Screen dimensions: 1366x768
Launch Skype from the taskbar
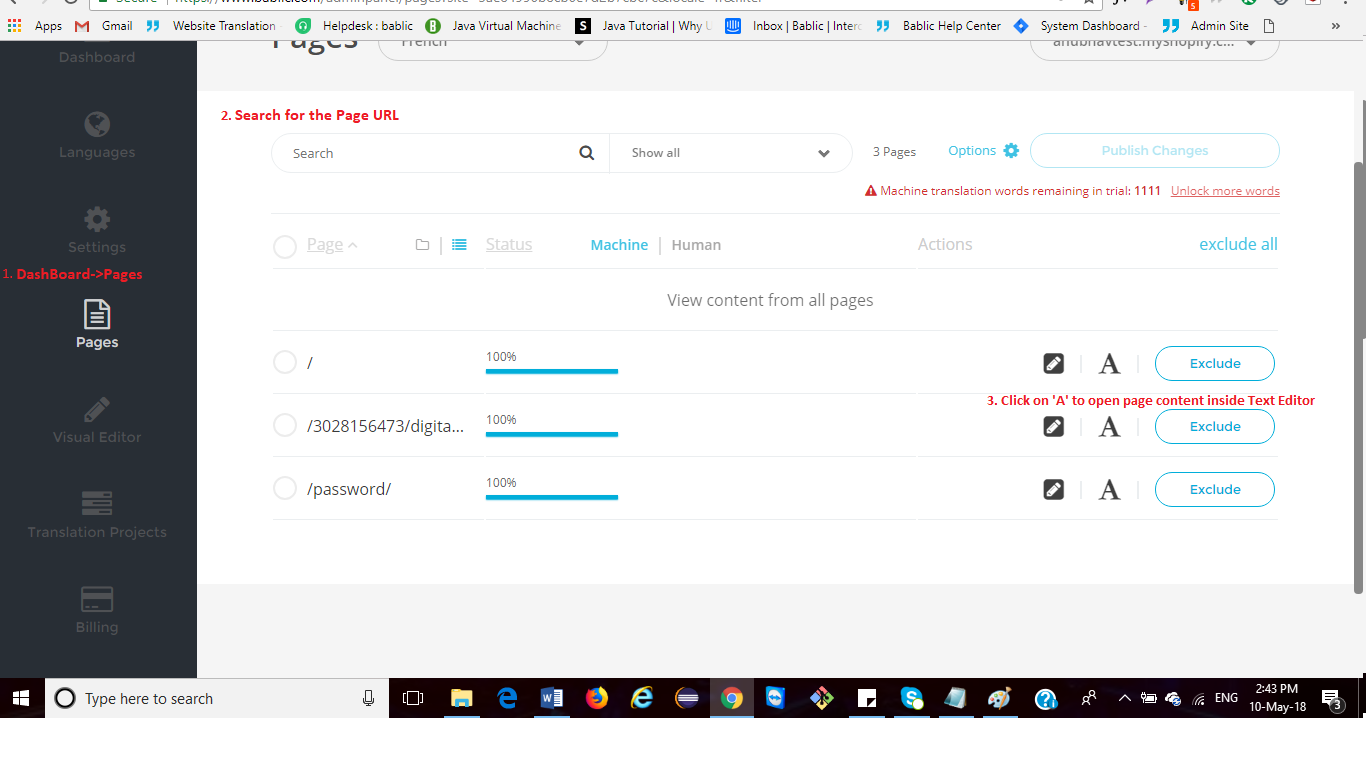click(x=910, y=698)
